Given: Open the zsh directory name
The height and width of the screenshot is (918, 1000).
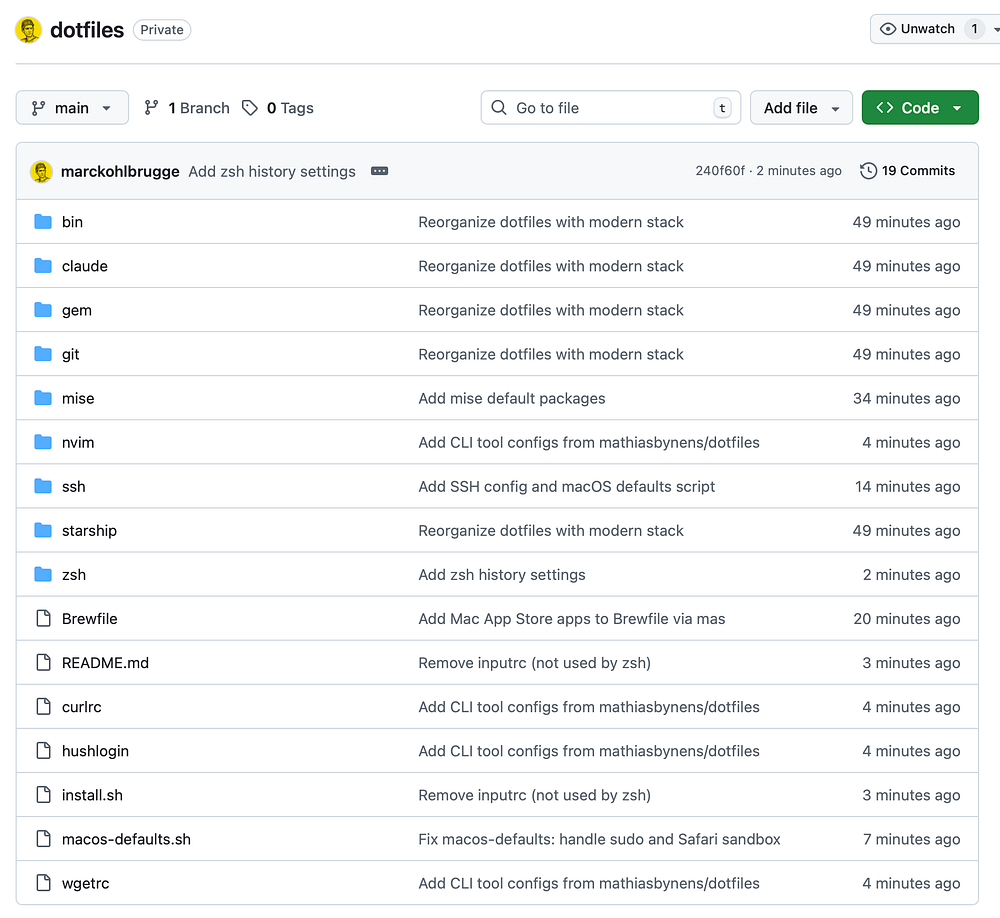Looking at the screenshot, I should pos(73,575).
